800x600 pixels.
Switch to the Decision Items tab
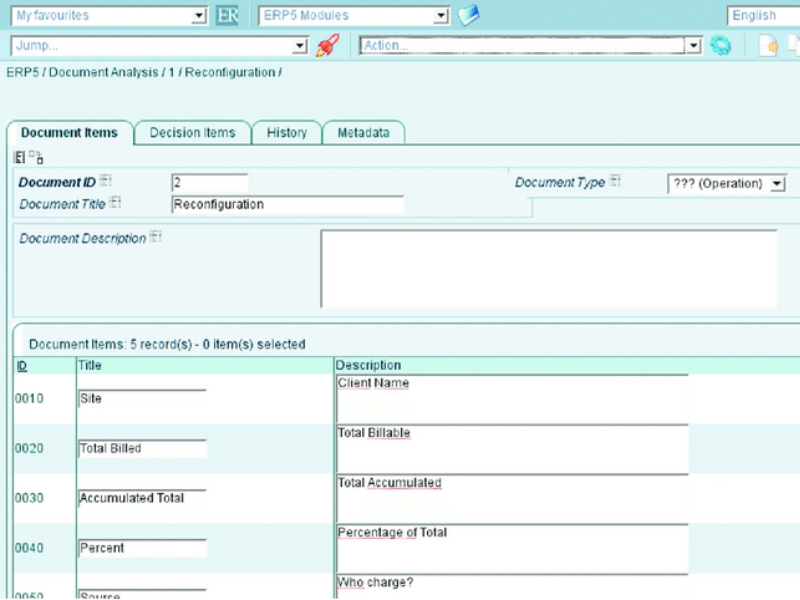(193, 132)
